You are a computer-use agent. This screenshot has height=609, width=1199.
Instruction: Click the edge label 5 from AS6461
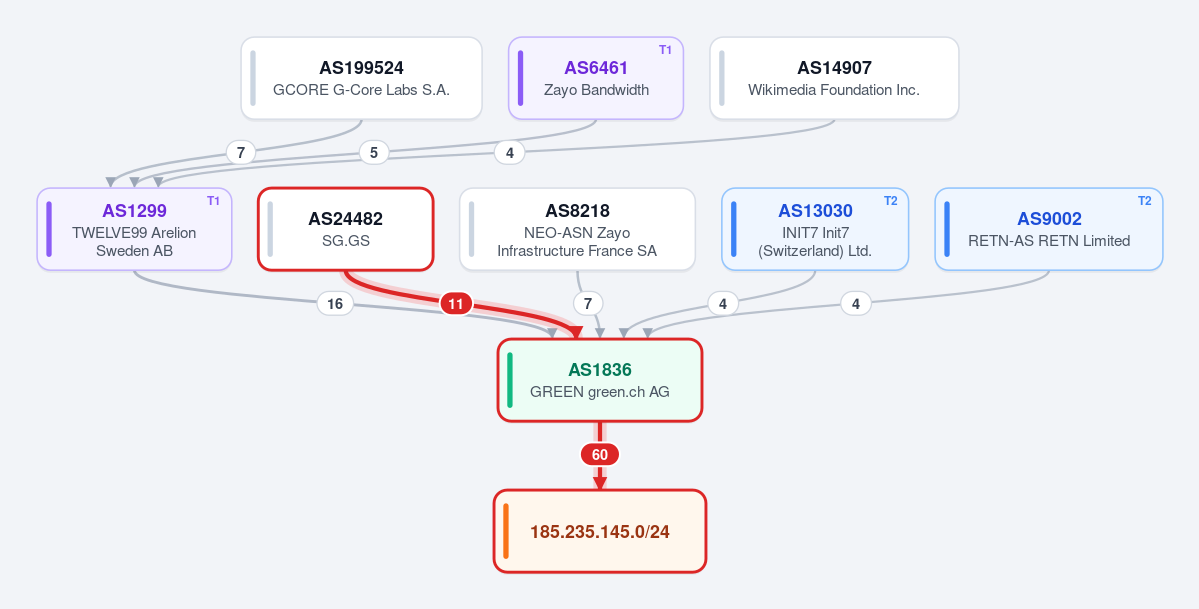(x=374, y=153)
